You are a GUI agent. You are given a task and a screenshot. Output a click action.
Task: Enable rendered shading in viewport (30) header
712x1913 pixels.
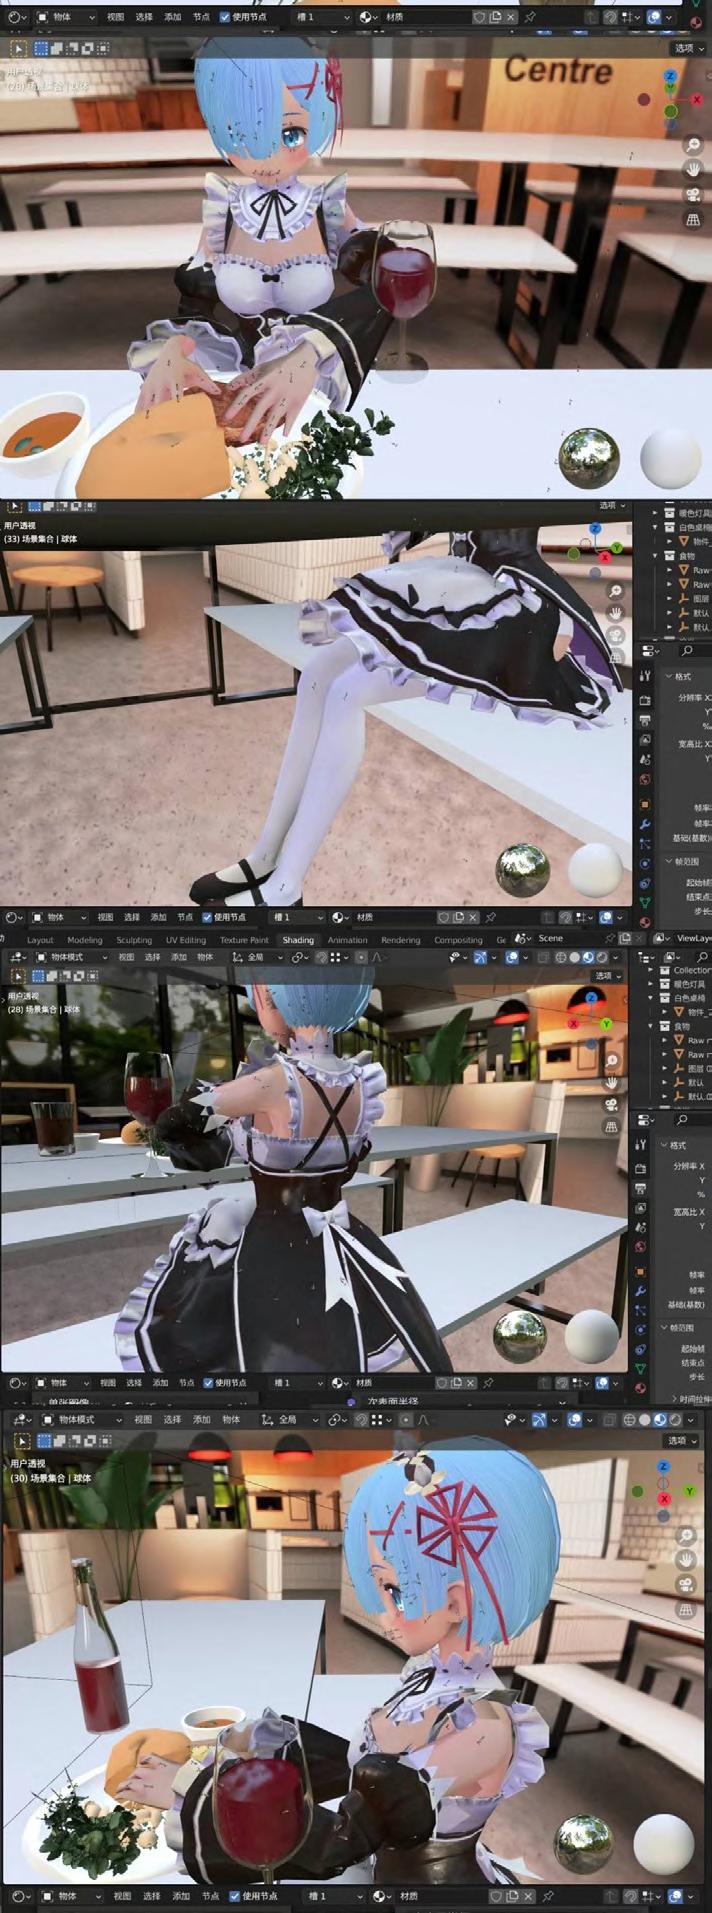tap(674, 1420)
